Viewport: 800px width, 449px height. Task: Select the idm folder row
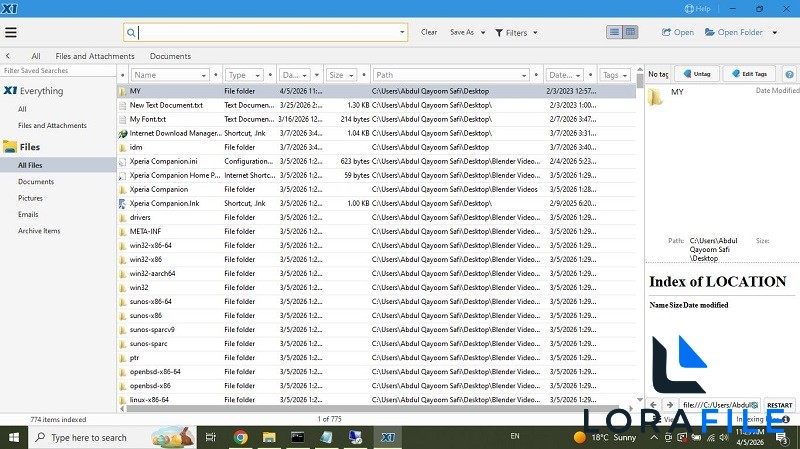[x=377, y=147]
